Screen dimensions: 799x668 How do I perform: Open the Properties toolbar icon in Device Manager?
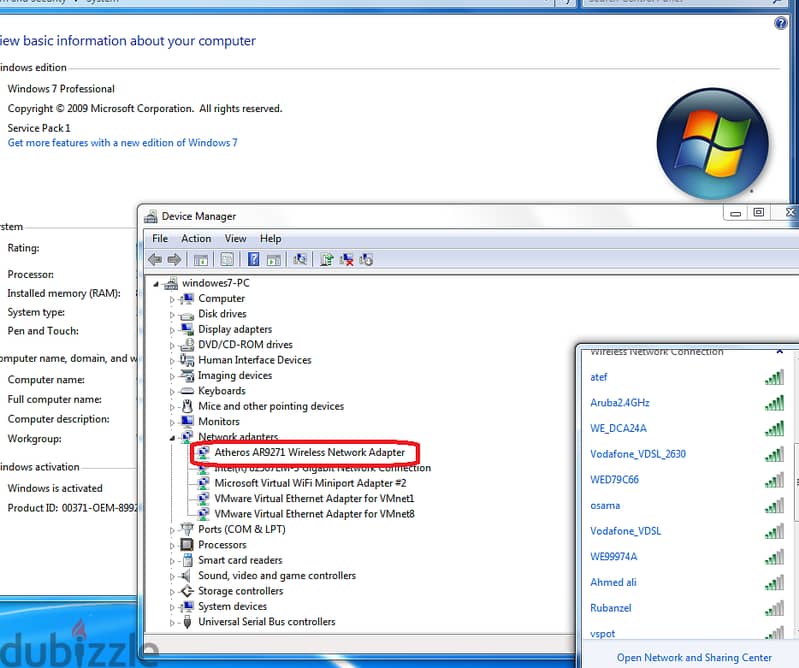tap(227, 260)
